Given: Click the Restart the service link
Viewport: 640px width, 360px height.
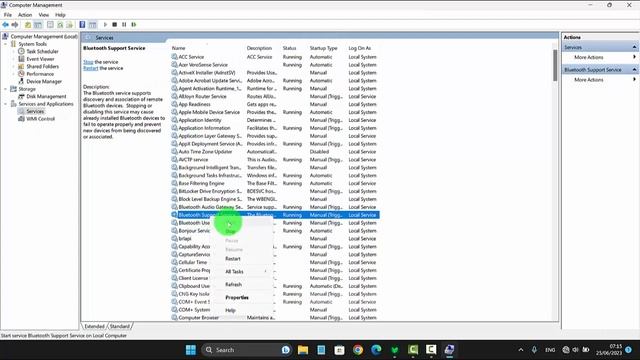Looking at the screenshot, I should coord(91,68).
